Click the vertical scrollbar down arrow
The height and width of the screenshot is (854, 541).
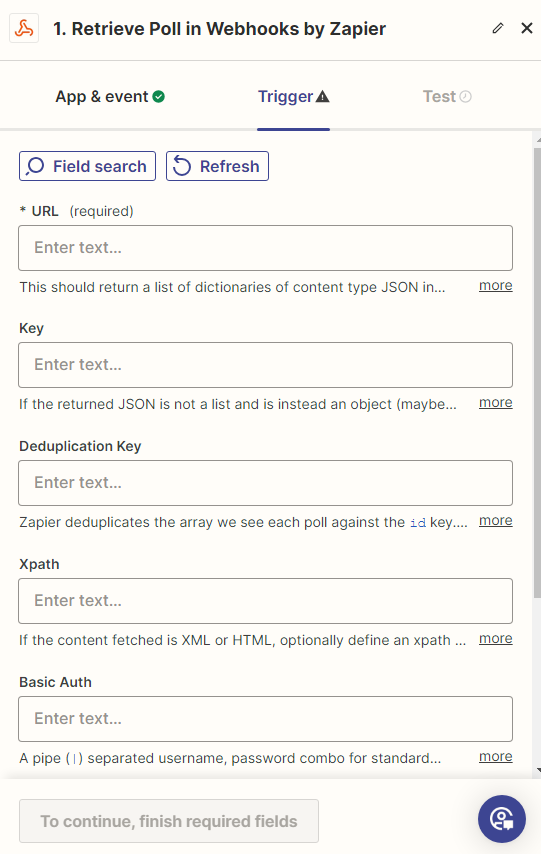pyautogui.click(x=538, y=771)
